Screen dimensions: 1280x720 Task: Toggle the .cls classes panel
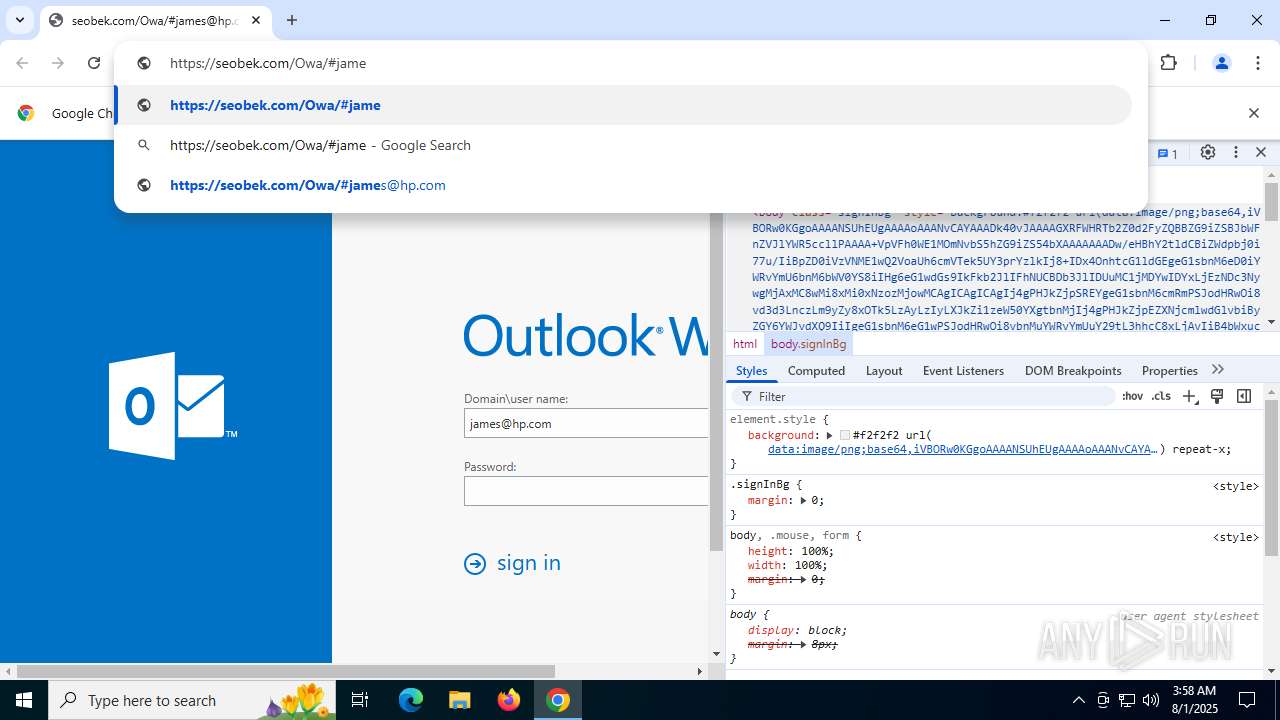point(1161,396)
